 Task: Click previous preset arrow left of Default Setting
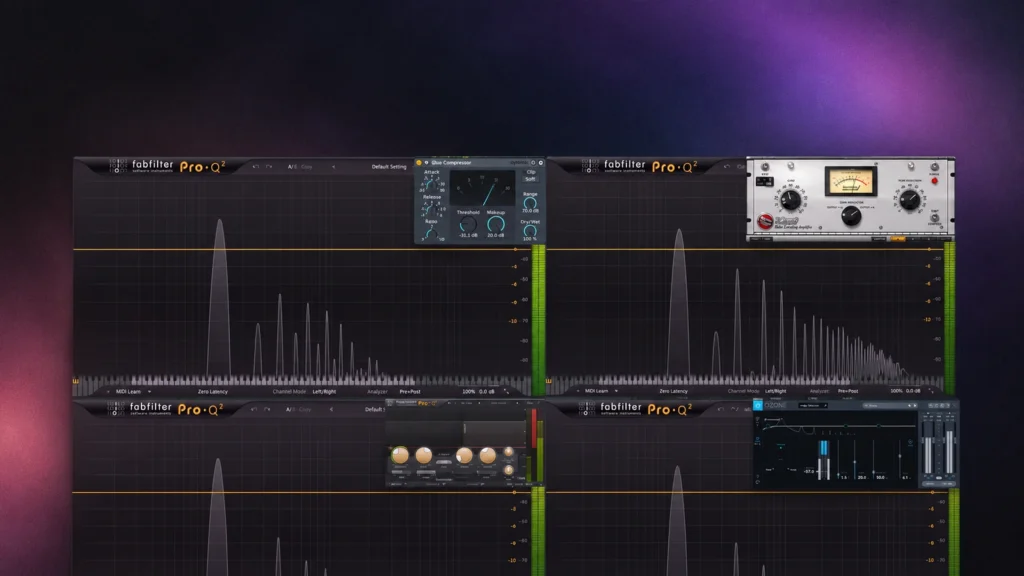point(333,167)
